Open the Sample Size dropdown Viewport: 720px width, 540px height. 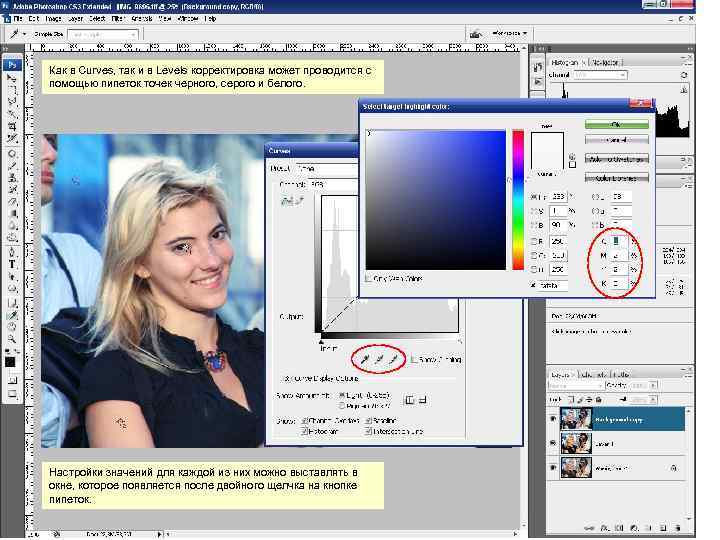pos(103,34)
